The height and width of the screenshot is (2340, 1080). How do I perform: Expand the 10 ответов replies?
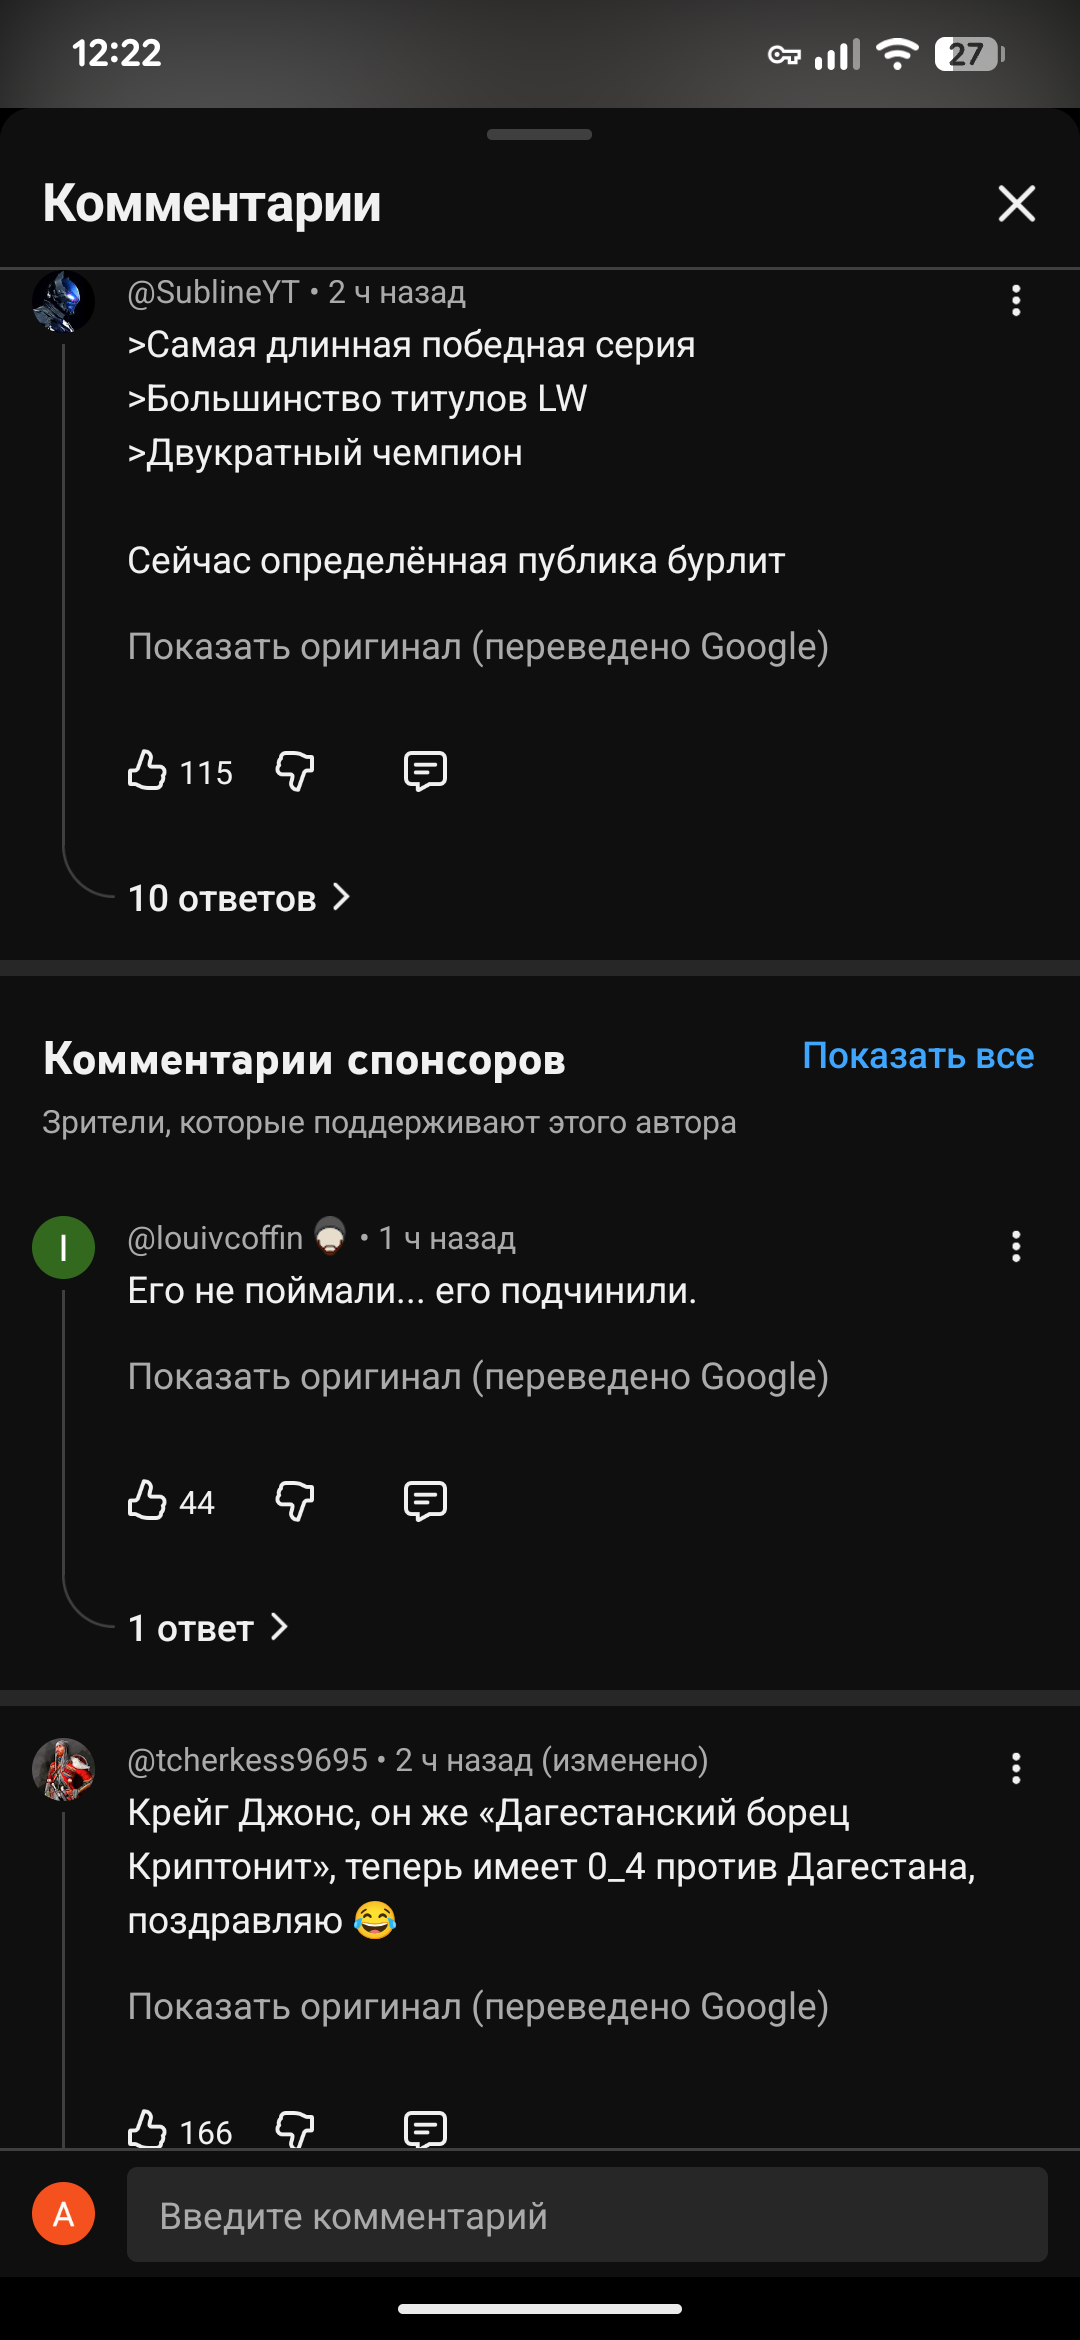coord(240,898)
